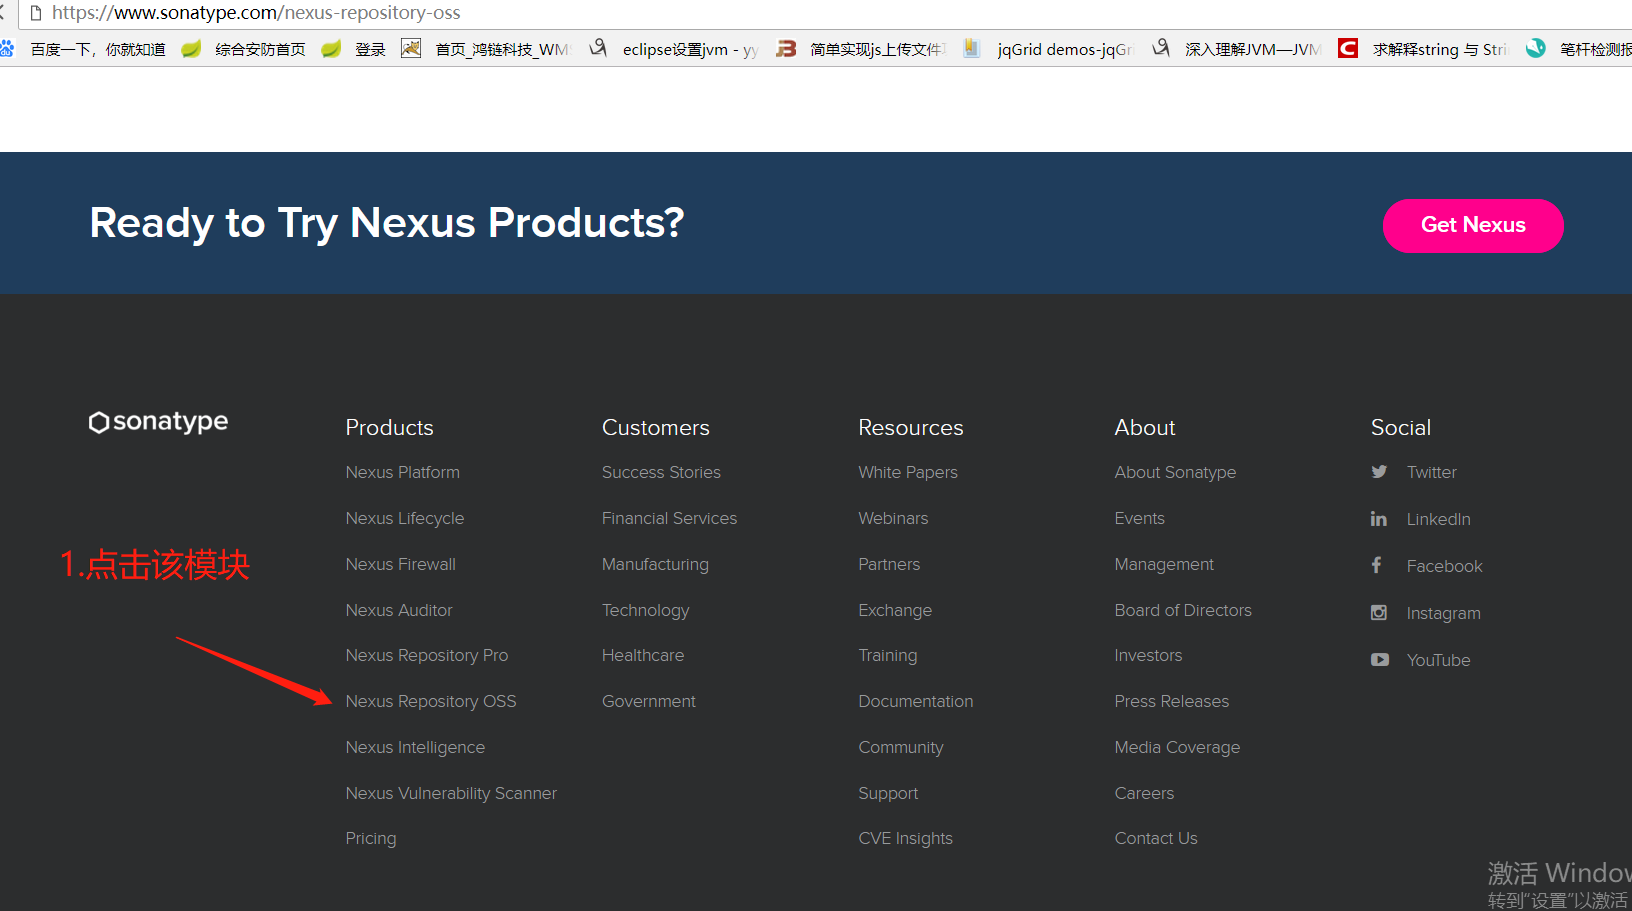The width and height of the screenshot is (1632, 911).
Task: Open About Sonatype link
Action: (1175, 472)
